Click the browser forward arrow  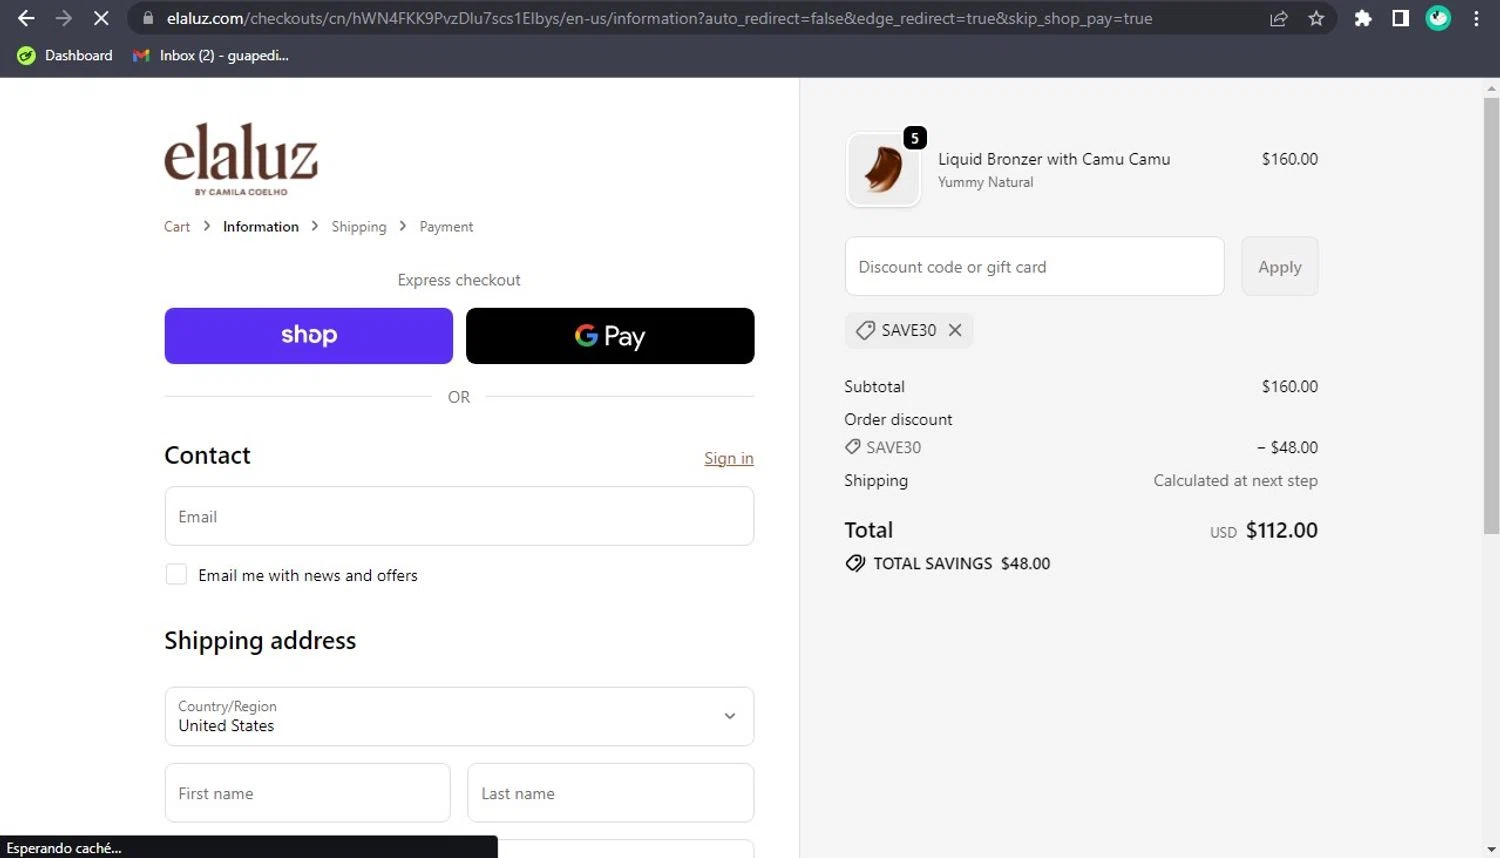point(63,18)
